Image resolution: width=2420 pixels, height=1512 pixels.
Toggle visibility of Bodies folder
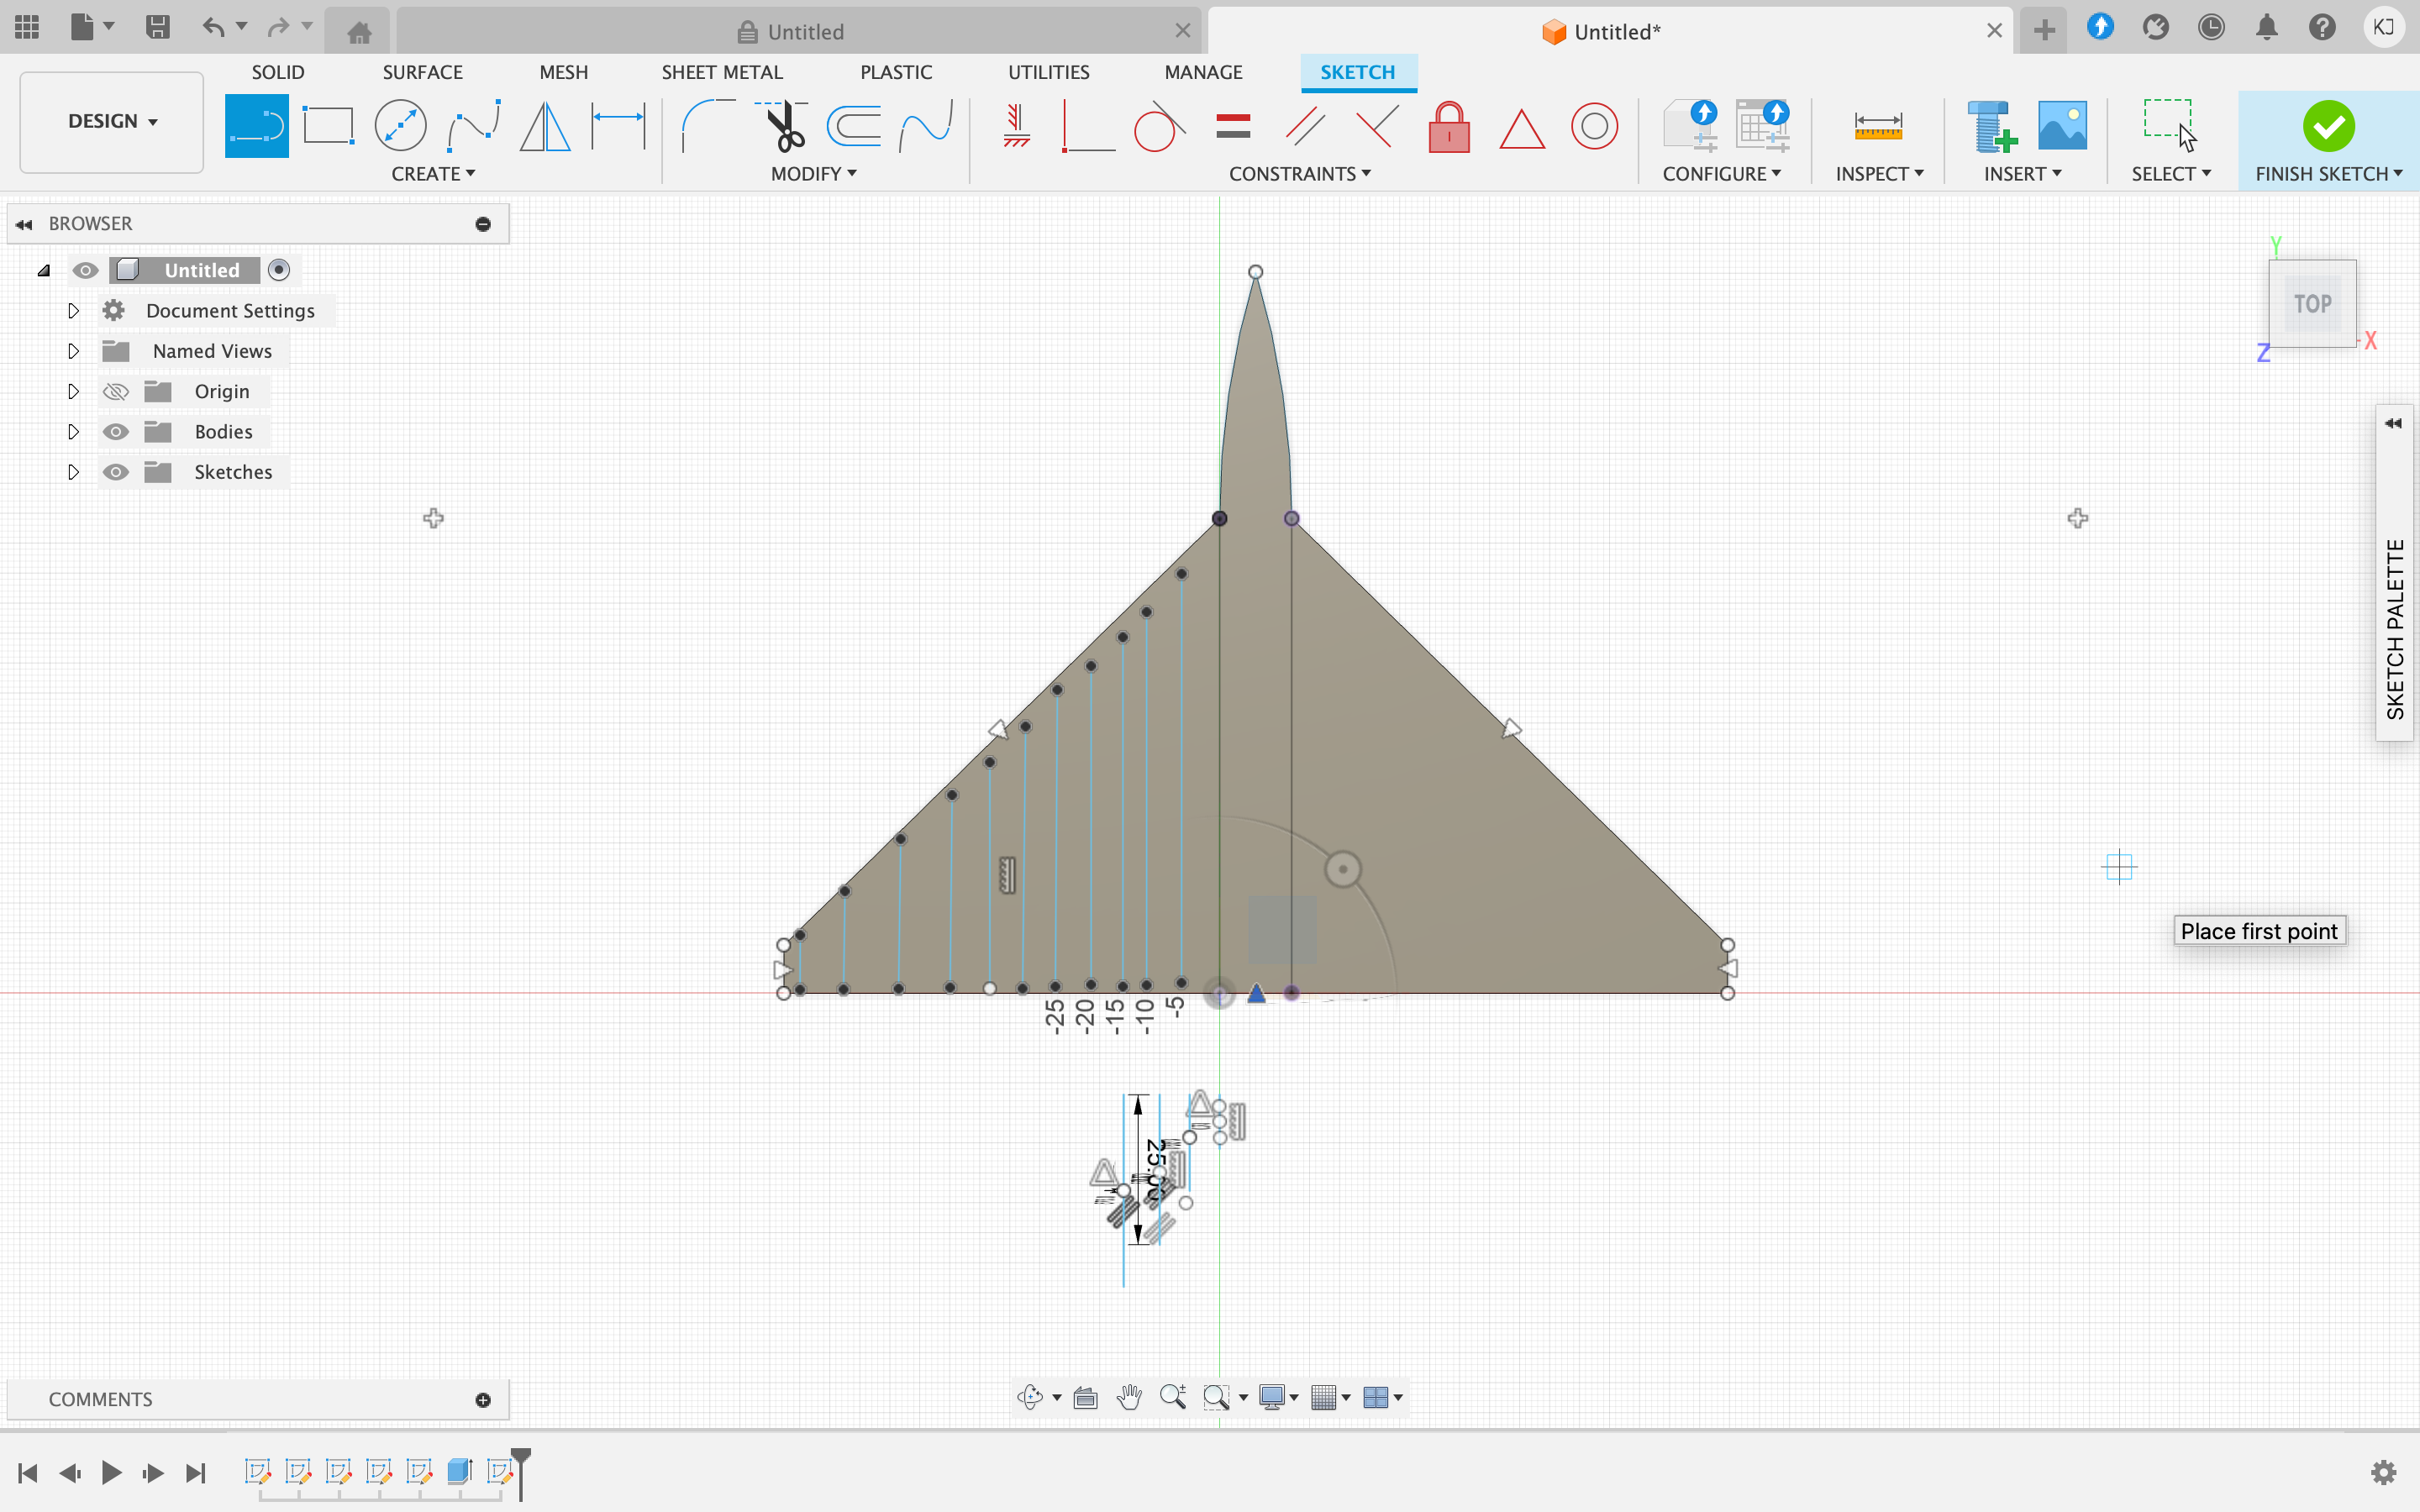click(116, 431)
